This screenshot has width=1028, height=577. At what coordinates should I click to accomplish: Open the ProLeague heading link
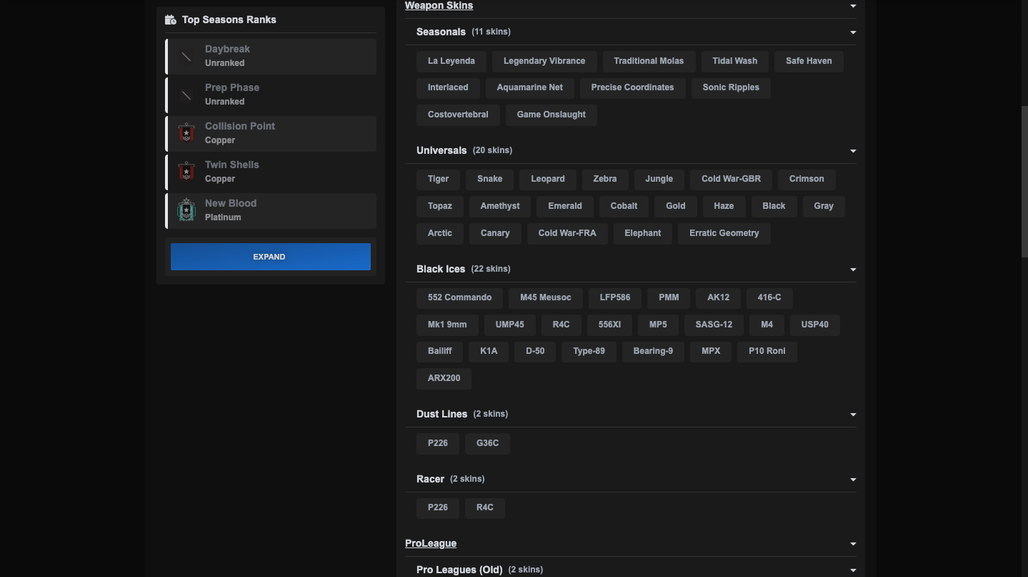pyautogui.click(x=431, y=544)
